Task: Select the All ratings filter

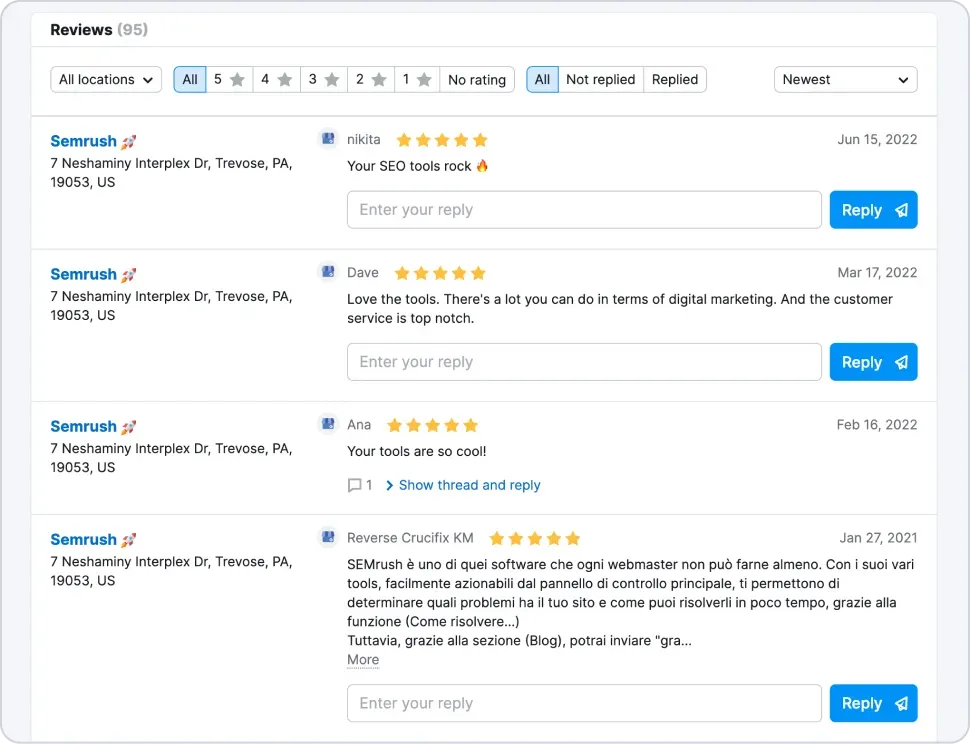Action: [x=190, y=80]
